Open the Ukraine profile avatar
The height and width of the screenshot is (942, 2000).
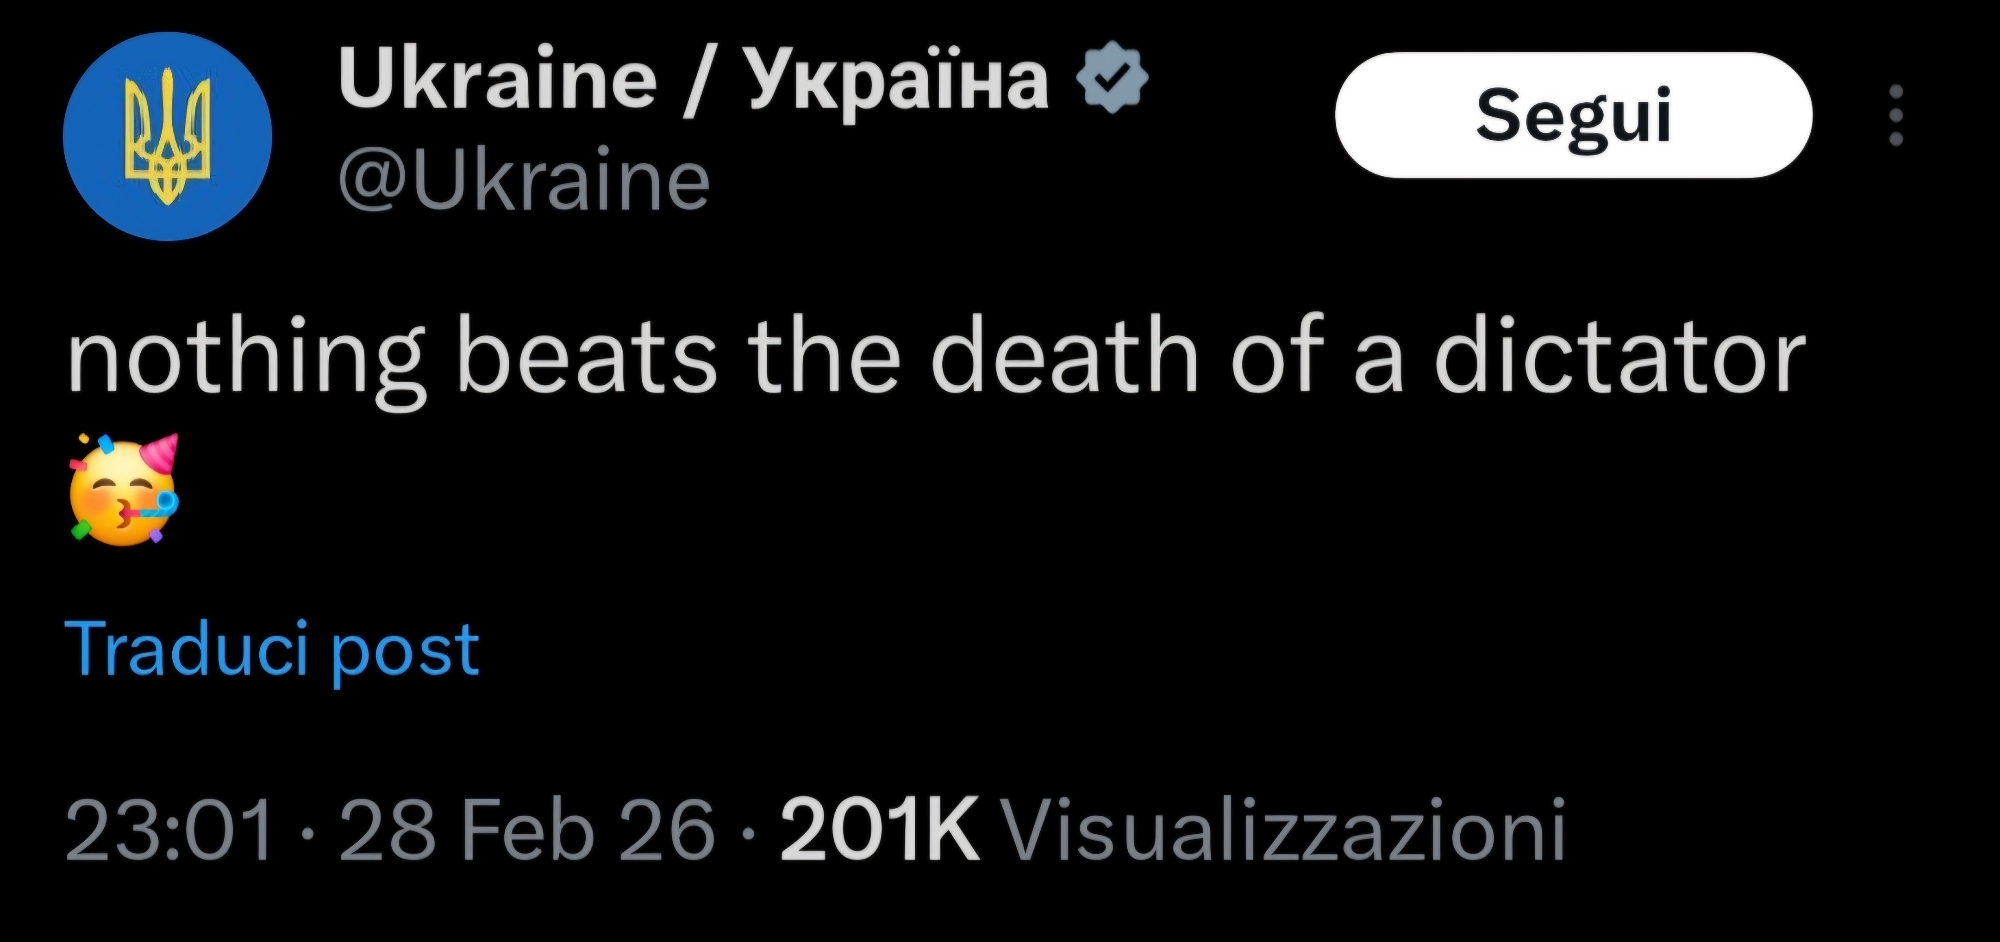pos(167,136)
